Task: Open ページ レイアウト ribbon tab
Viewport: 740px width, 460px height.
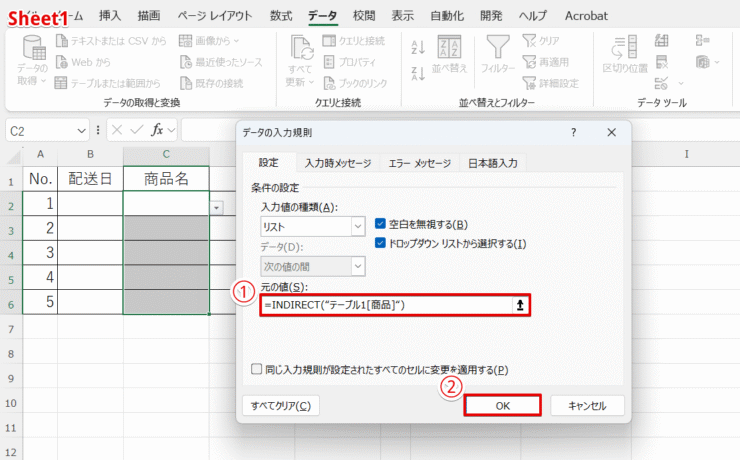Action: (215, 16)
